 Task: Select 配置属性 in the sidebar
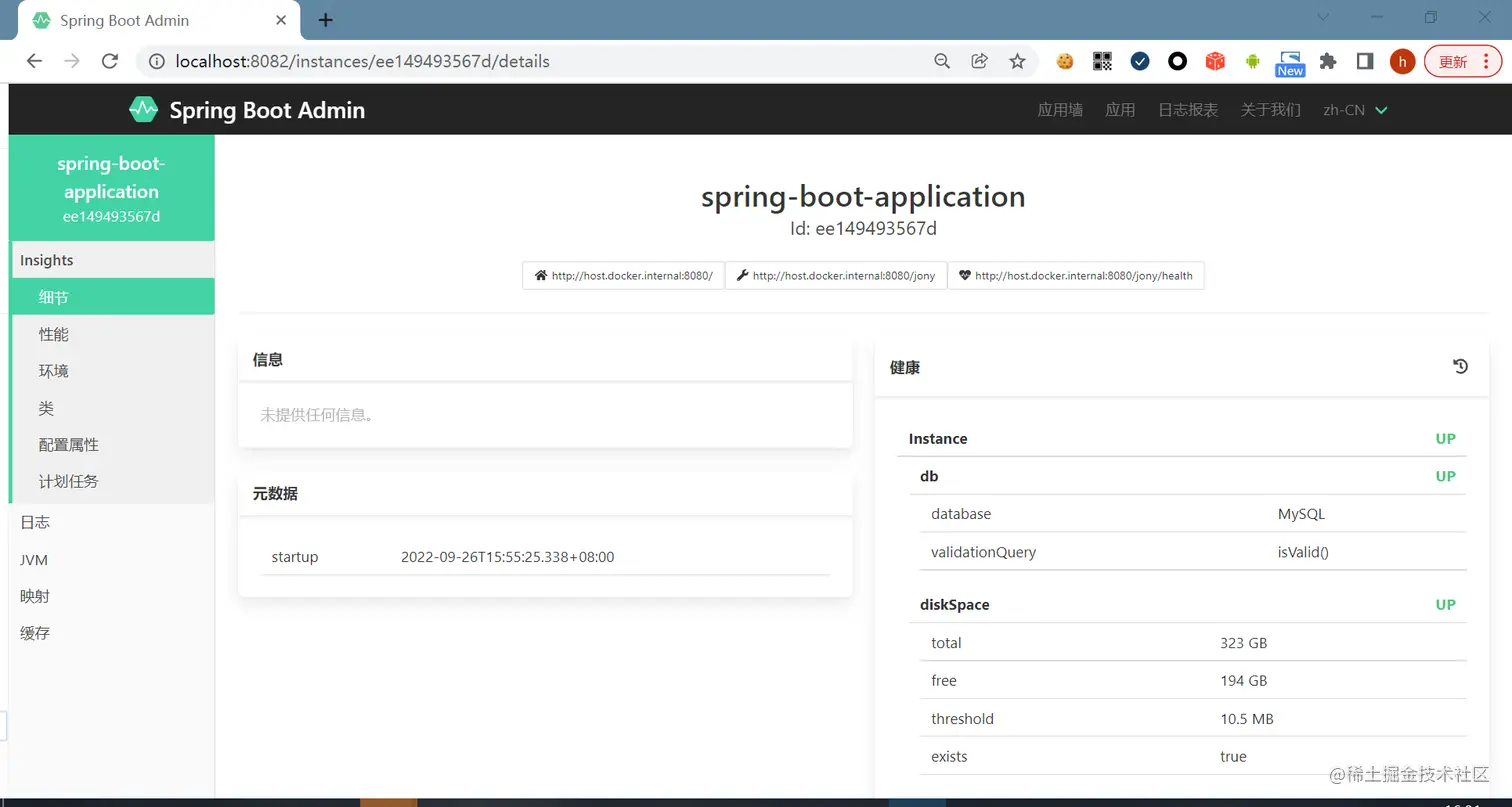[x=113, y=445]
